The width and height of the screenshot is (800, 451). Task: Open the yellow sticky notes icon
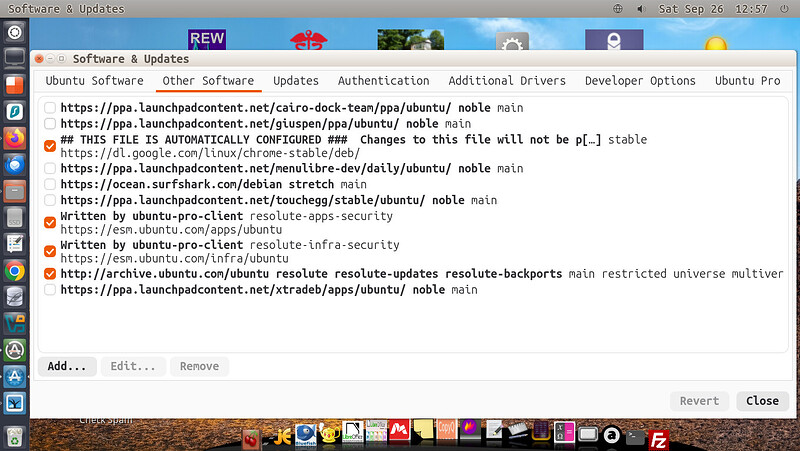(x=423, y=430)
